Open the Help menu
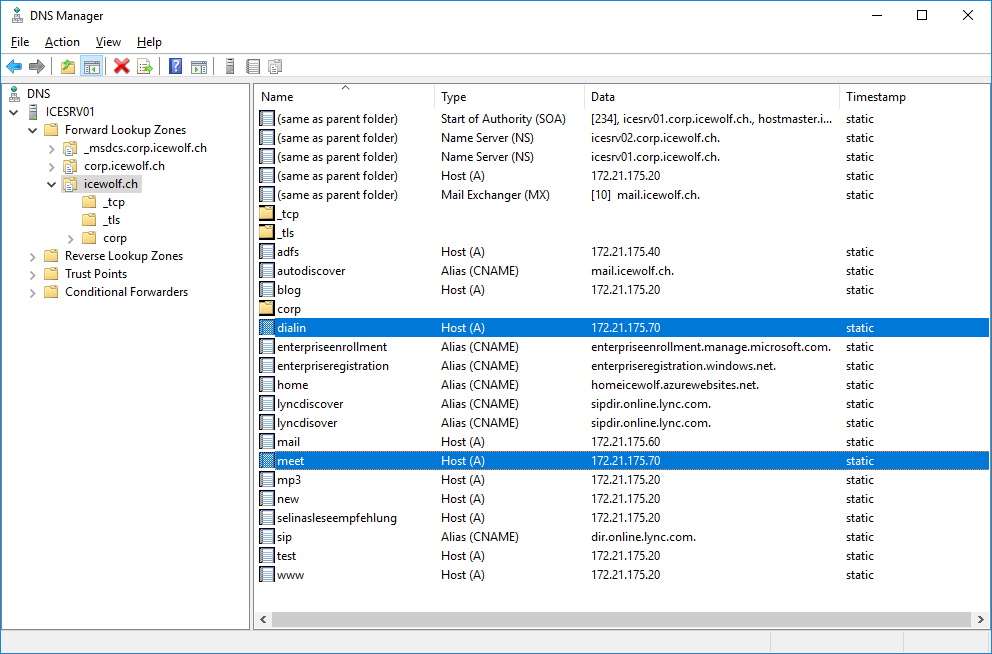Image resolution: width=992 pixels, height=654 pixels. [149, 42]
